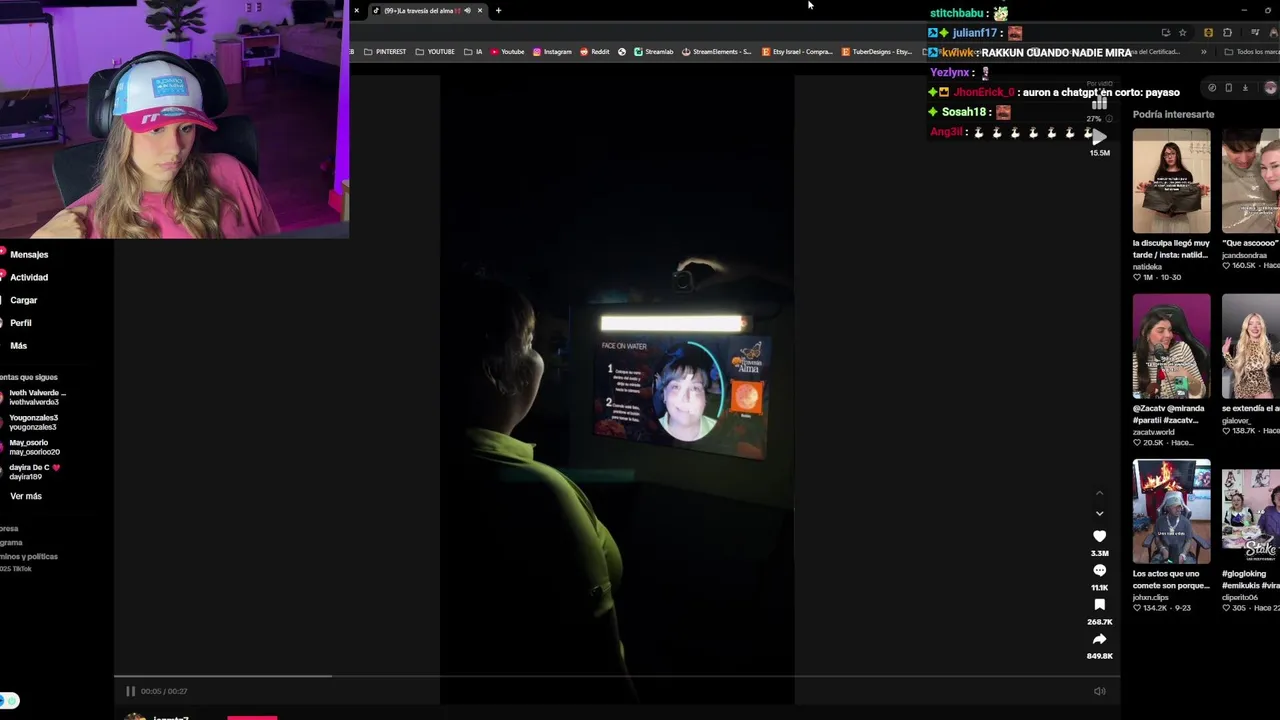This screenshot has width=1280, height=720.
Task: Open the browser extensions puzzle icon
Action: (1227, 33)
